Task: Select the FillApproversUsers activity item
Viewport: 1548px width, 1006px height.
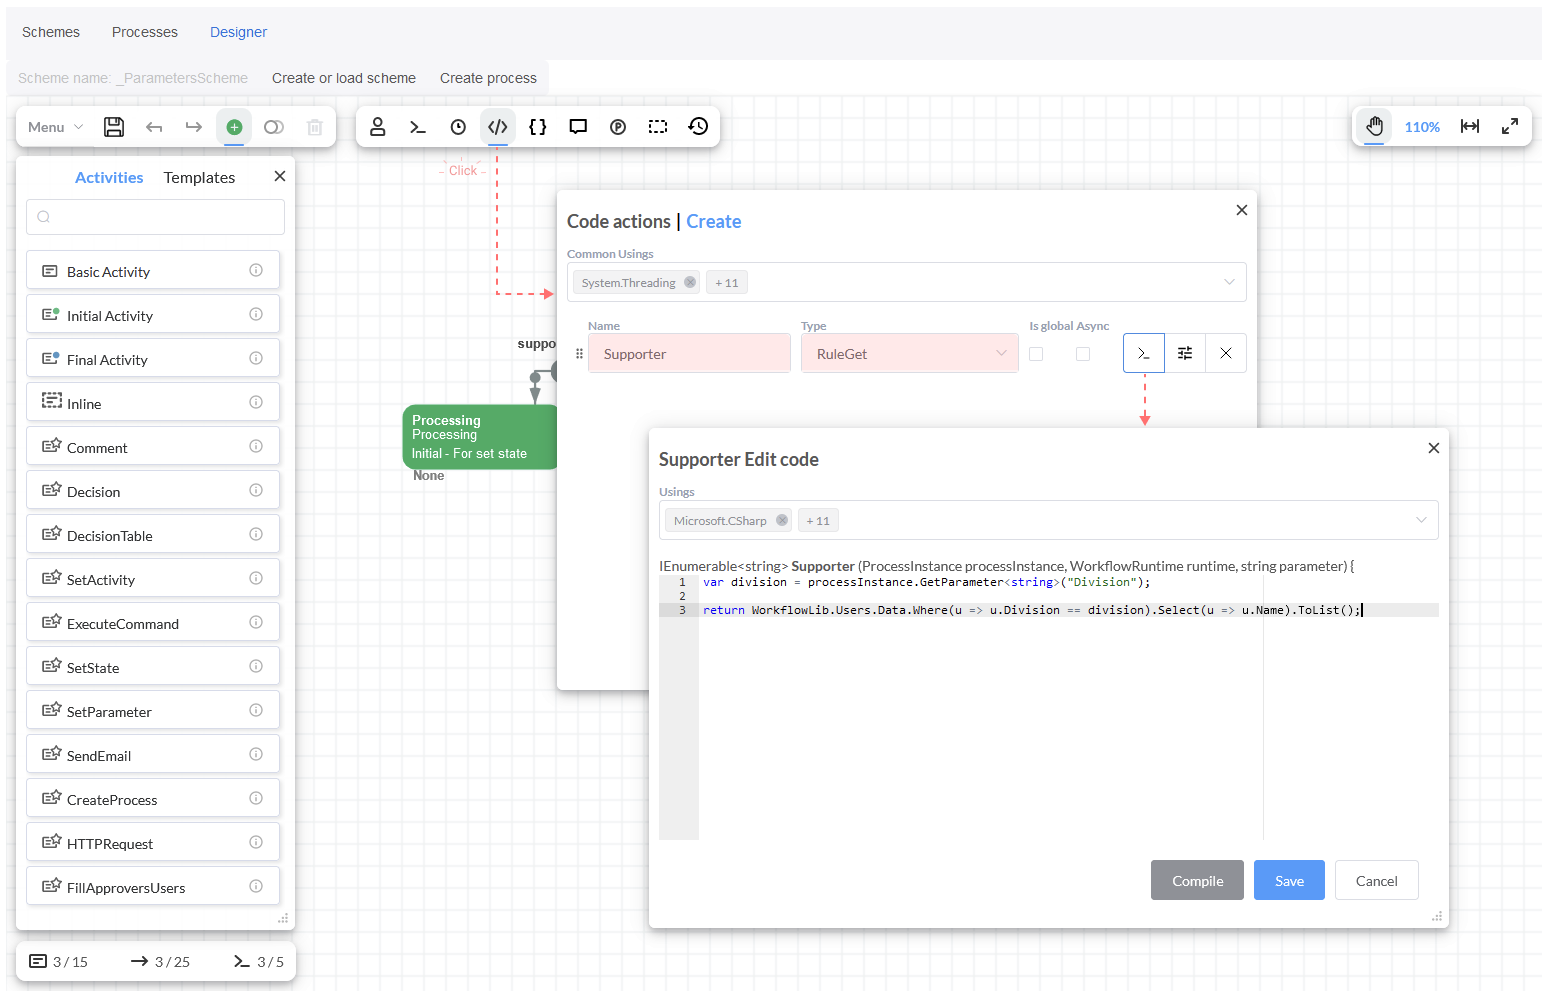Action: click(153, 886)
